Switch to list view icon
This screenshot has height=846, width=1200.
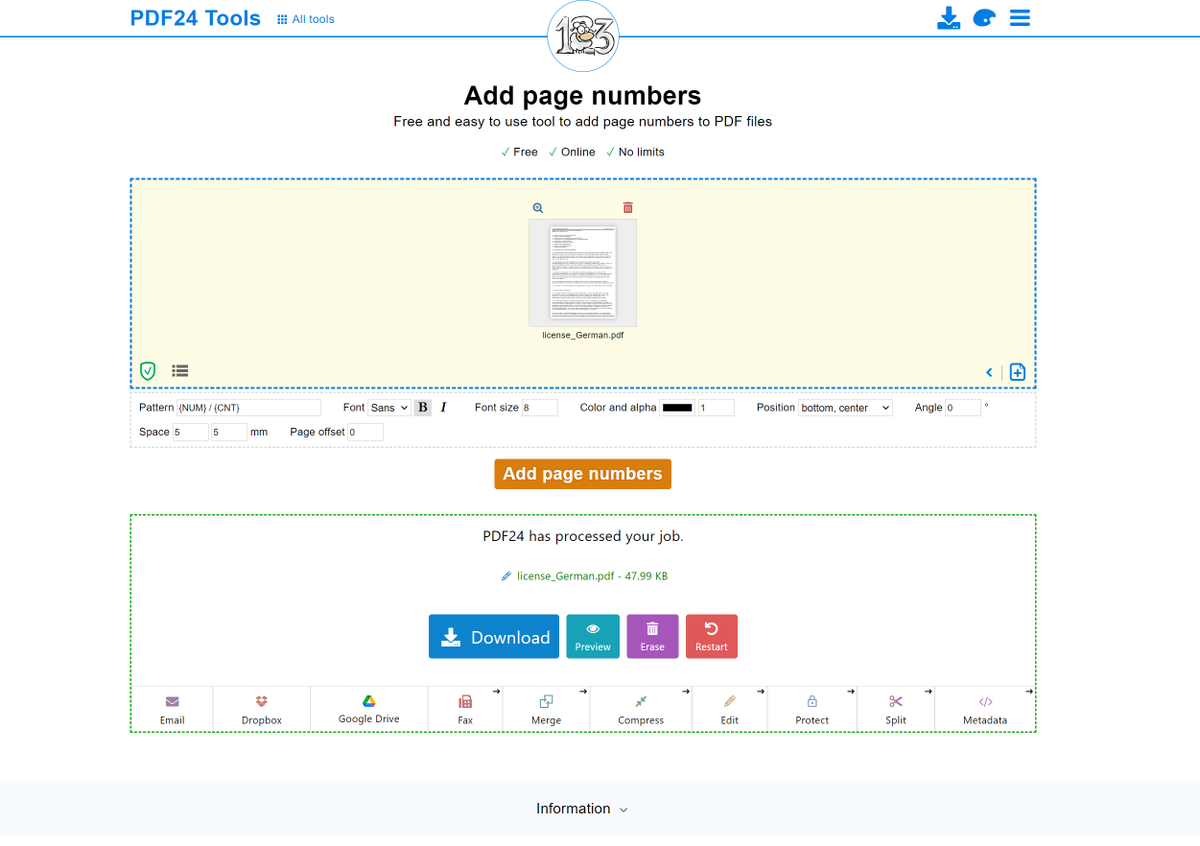(180, 370)
